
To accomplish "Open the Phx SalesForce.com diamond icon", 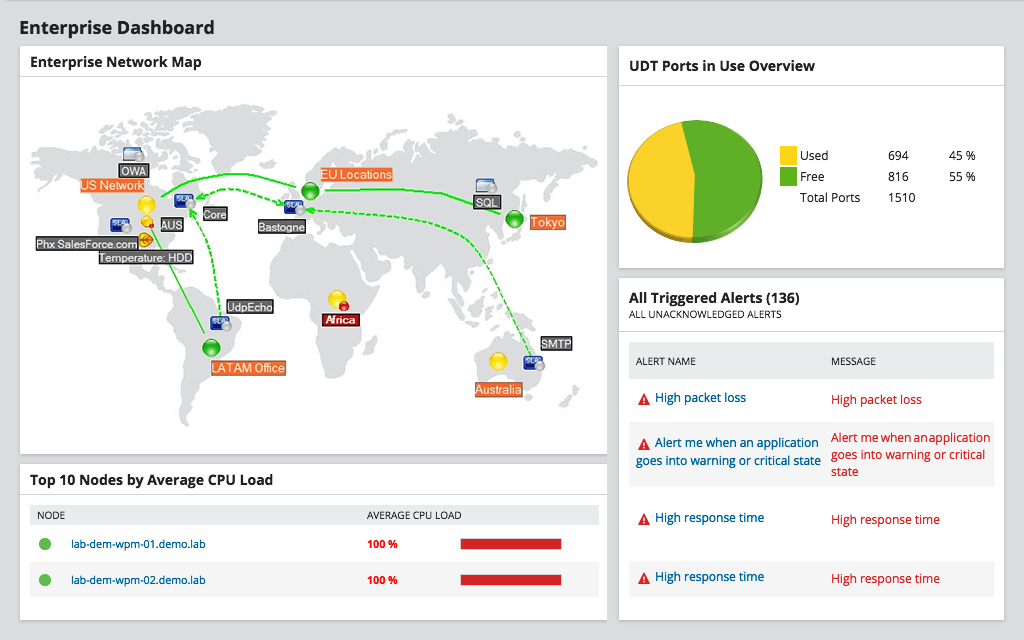I will 145,239.
